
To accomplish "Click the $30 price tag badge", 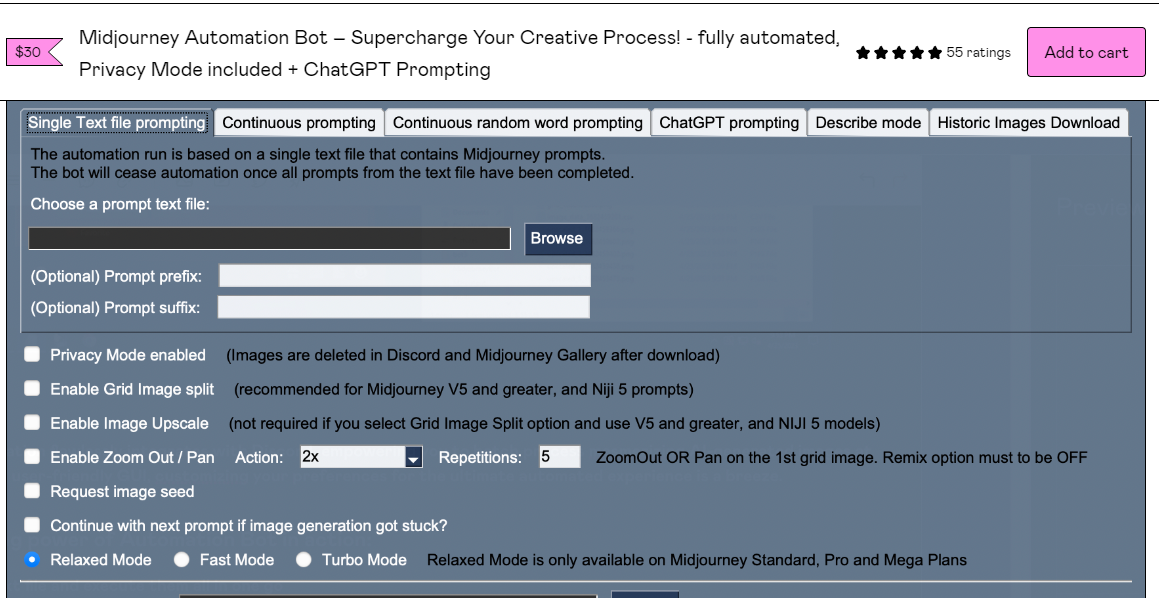I will coord(29,50).
